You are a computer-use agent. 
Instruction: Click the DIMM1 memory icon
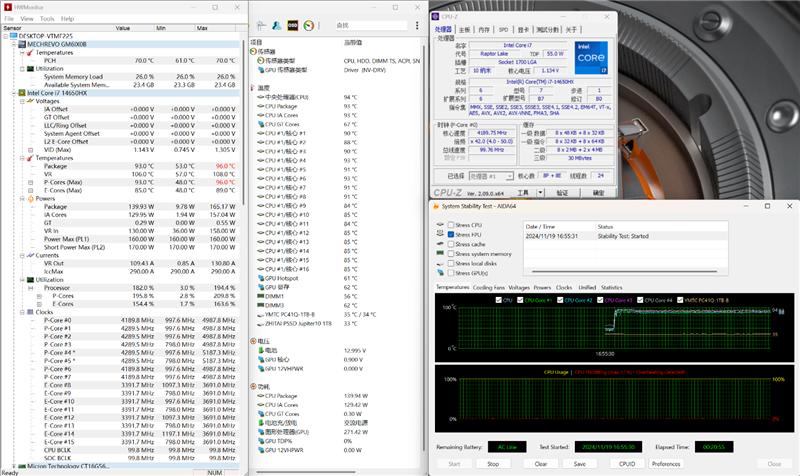tap(261, 296)
